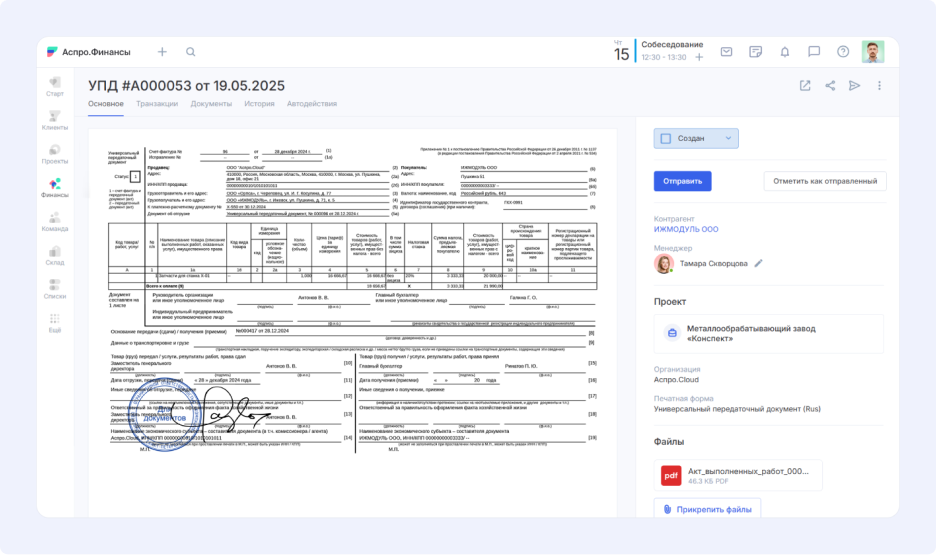Add event with plus next to Собеседование
This screenshot has width=936, height=555.
pyautogui.click(x=699, y=57)
